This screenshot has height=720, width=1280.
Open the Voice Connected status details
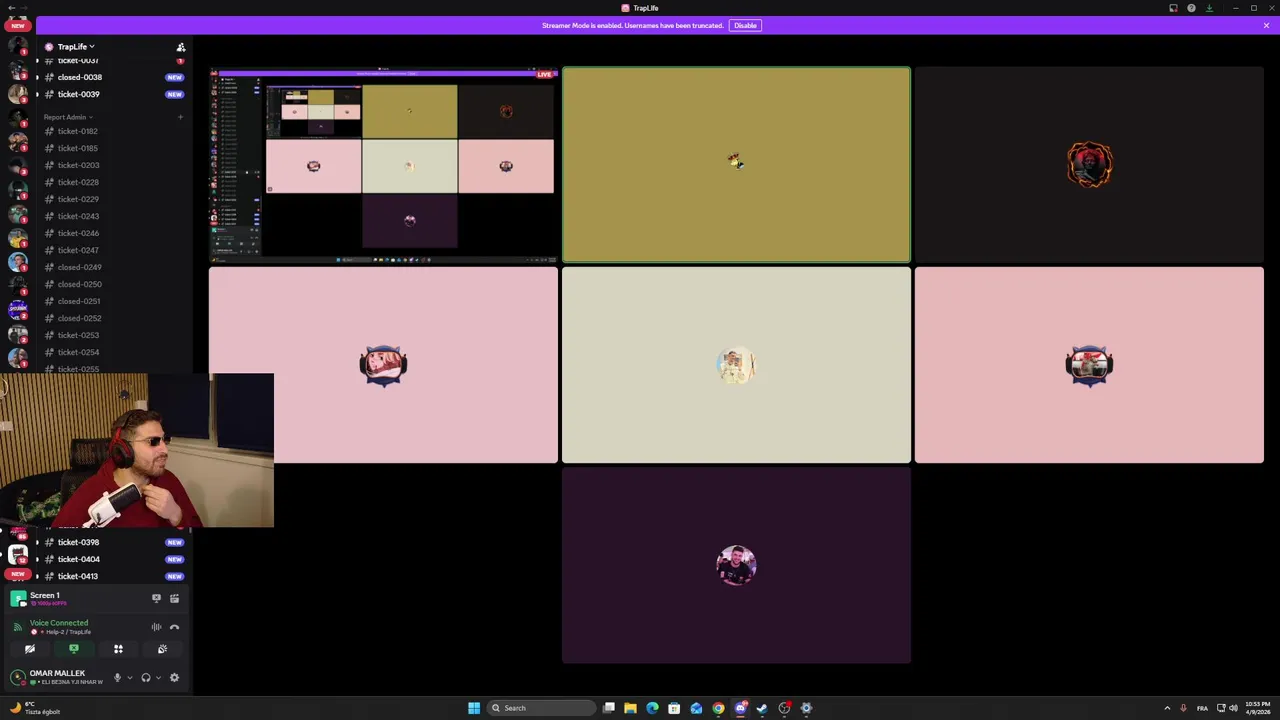pos(59,623)
